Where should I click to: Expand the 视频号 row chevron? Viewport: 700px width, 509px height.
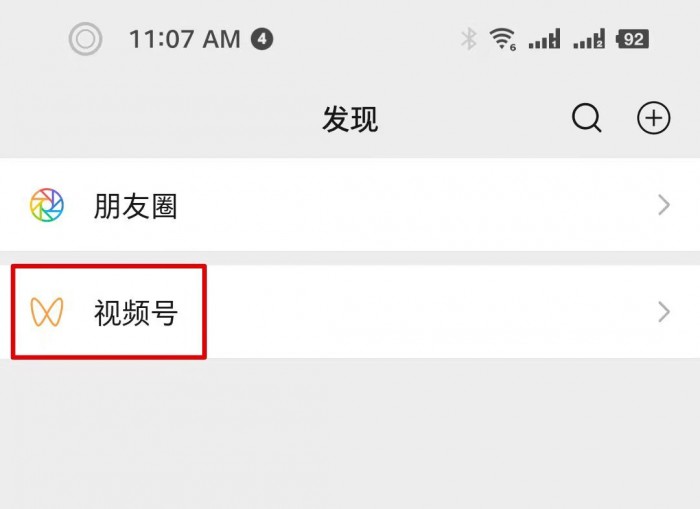coord(664,312)
